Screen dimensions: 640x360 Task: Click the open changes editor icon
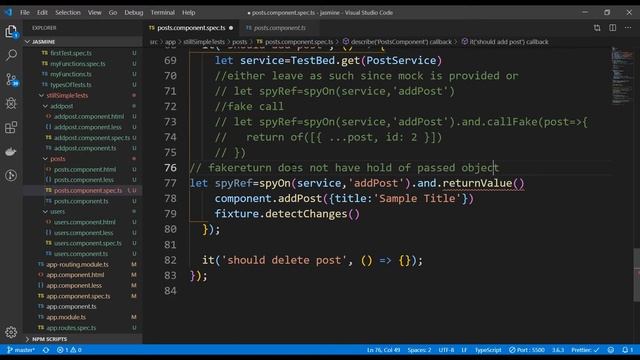[597, 28]
